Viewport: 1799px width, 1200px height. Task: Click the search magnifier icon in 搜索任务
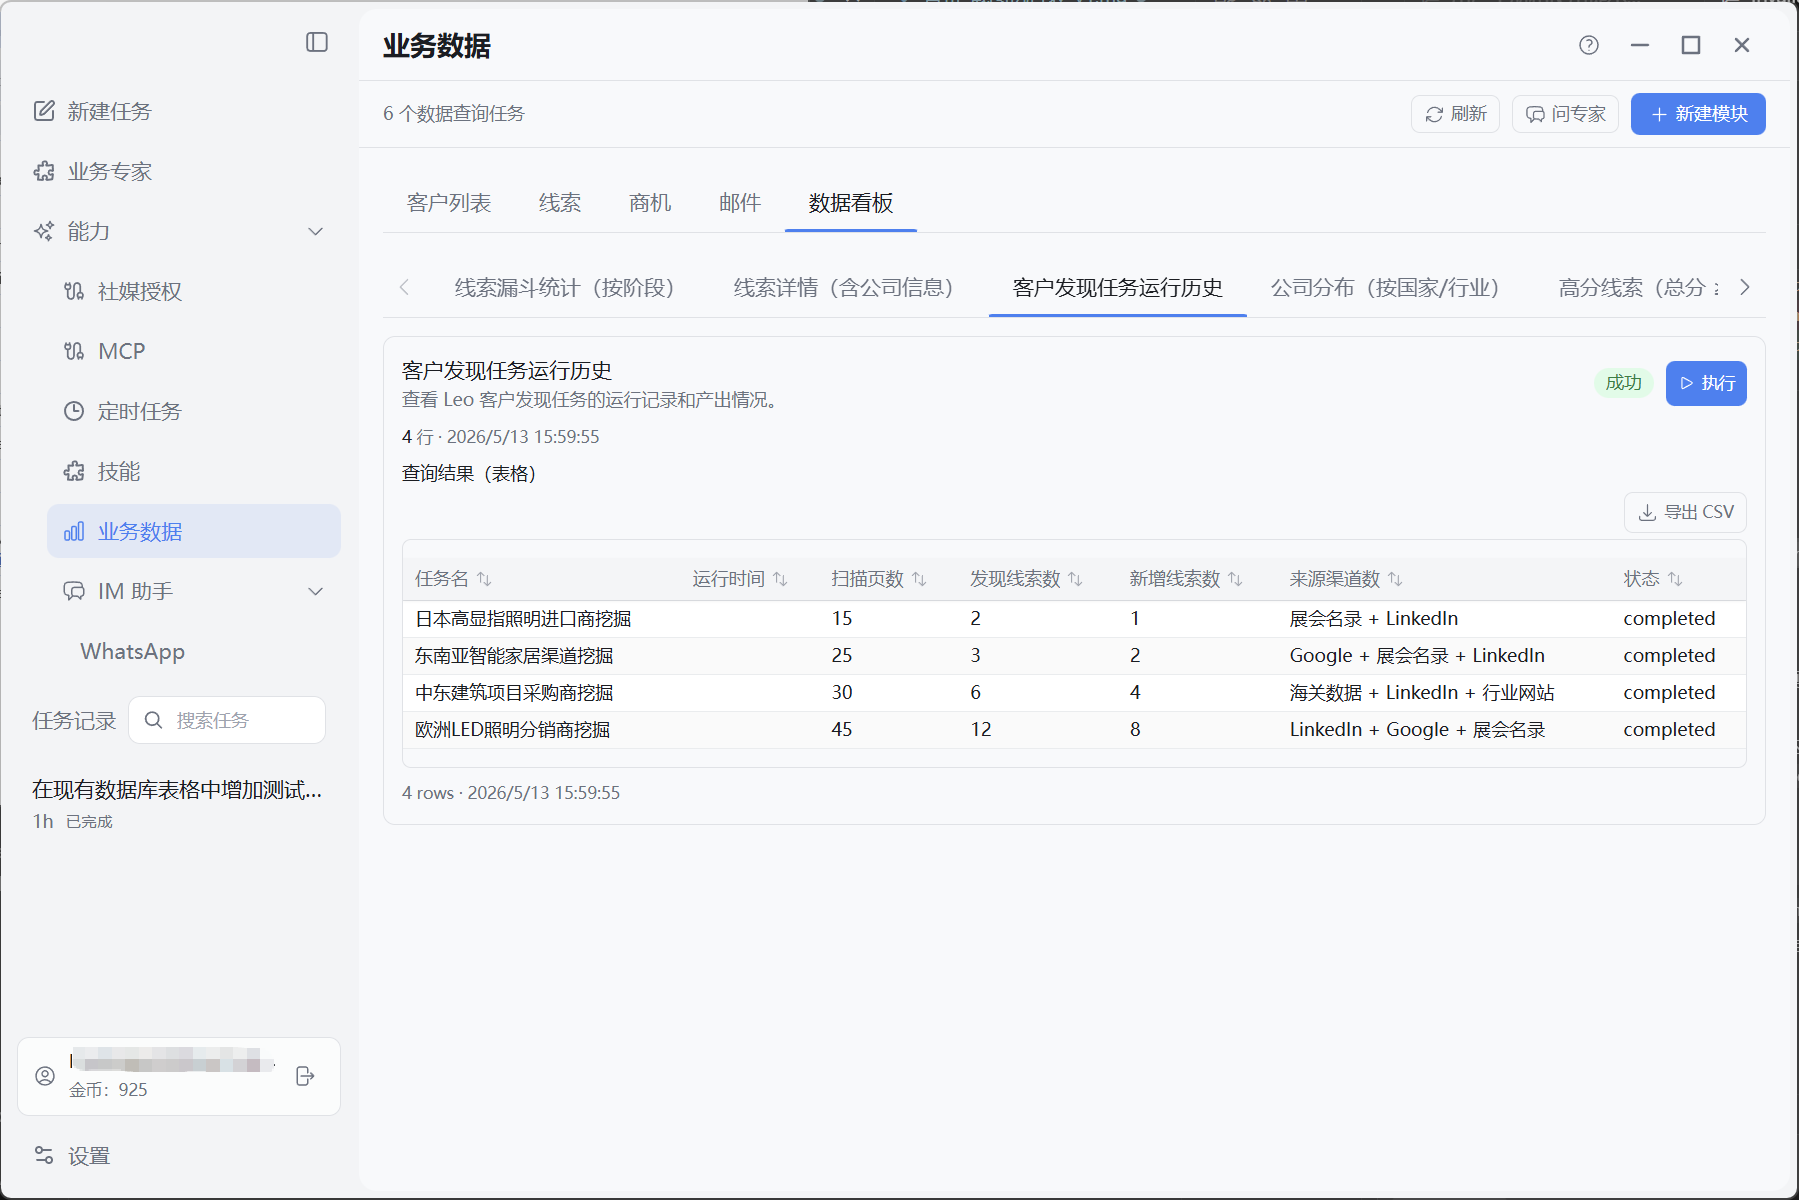click(x=154, y=720)
